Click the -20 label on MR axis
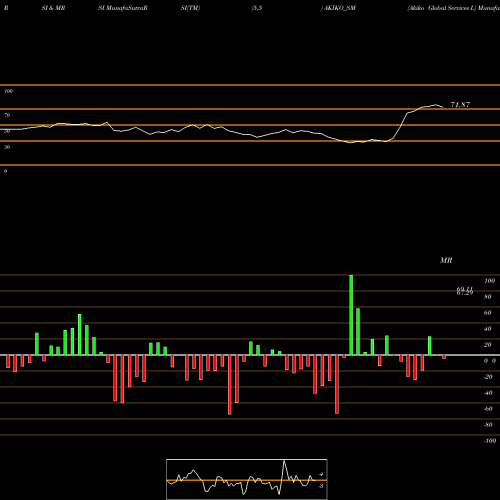The width and height of the screenshot is (500, 500). click(x=488, y=377)
